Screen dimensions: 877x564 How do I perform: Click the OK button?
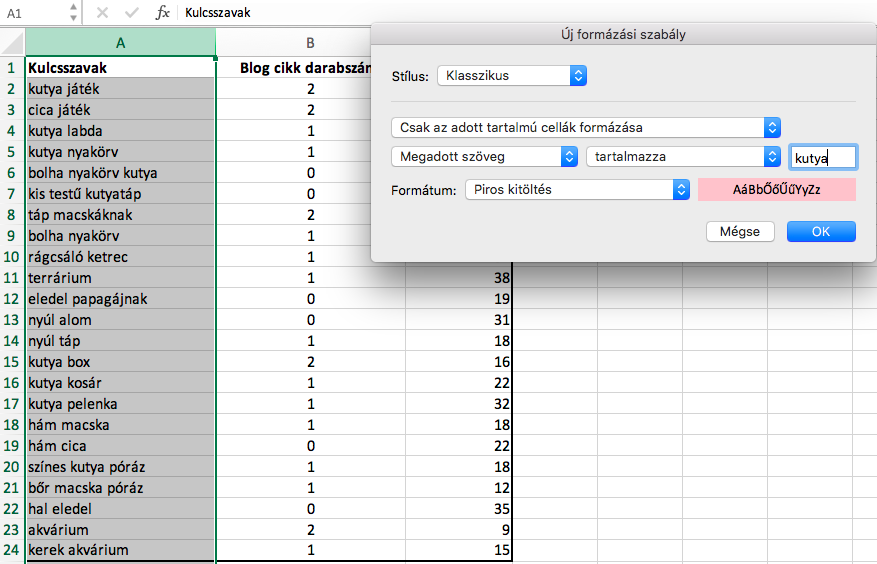point(821,232)
